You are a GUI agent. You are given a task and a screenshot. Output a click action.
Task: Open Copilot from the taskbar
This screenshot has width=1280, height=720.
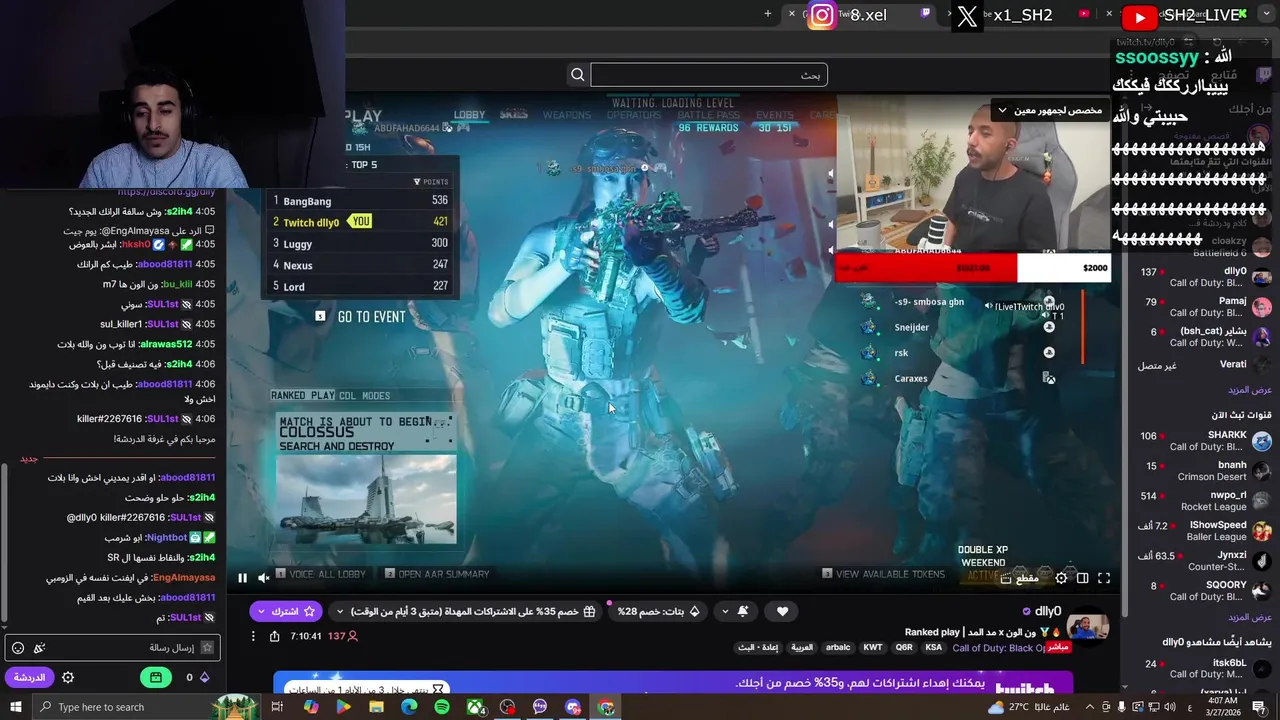click(310, 707)
